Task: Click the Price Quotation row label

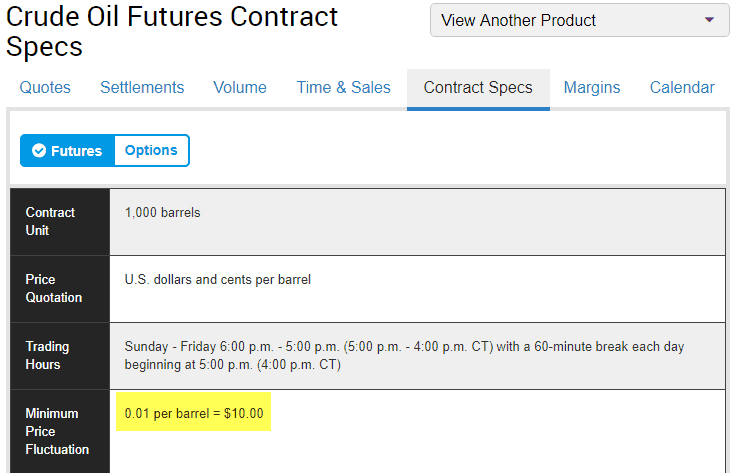Action: click(54, 288)
